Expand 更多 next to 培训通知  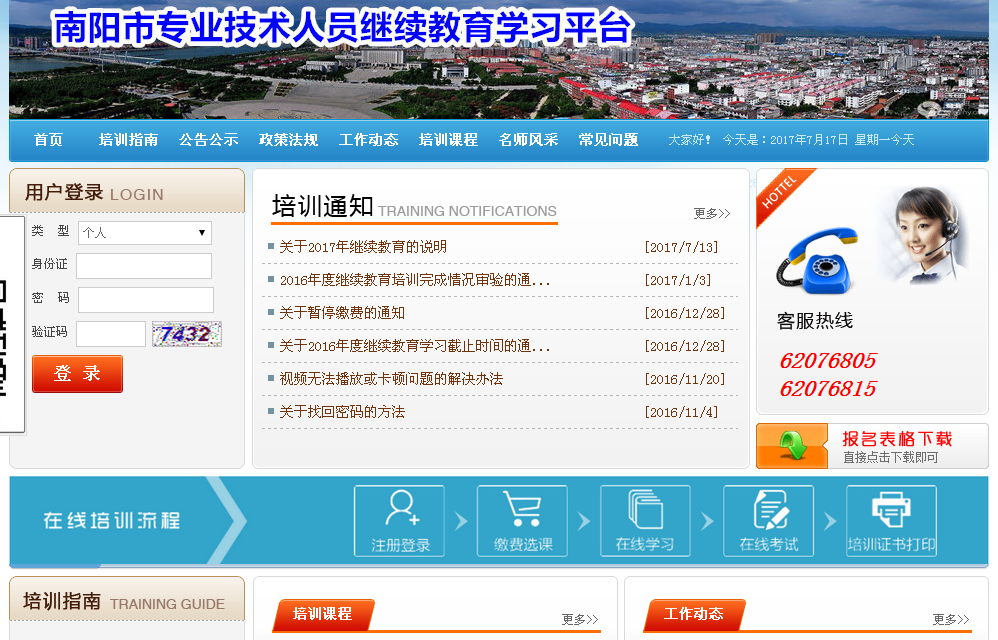click(x=711, y=213)
